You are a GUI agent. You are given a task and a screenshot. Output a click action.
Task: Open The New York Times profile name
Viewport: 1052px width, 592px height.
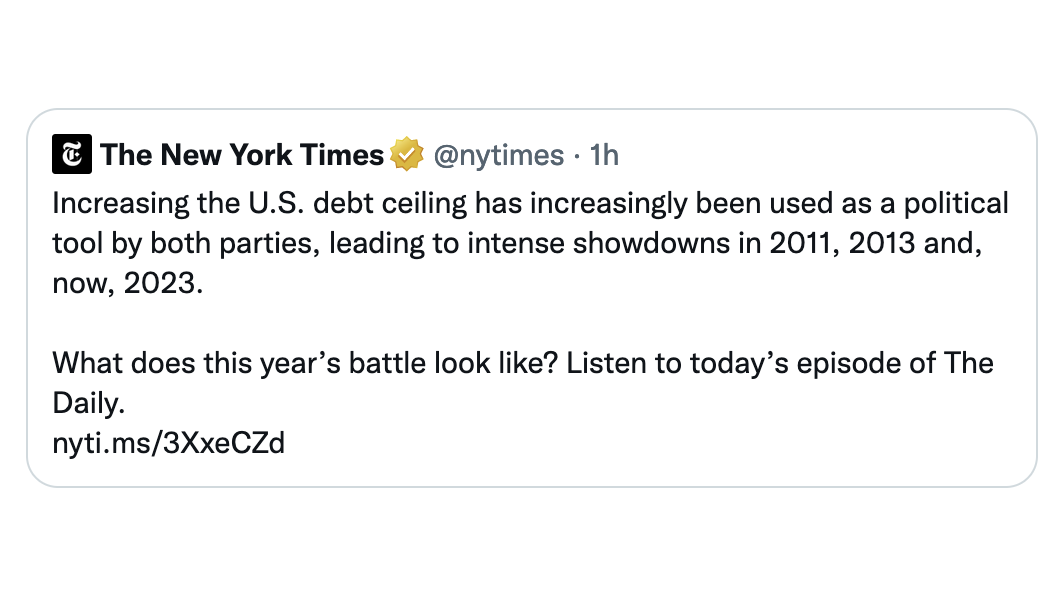point(242,155)
